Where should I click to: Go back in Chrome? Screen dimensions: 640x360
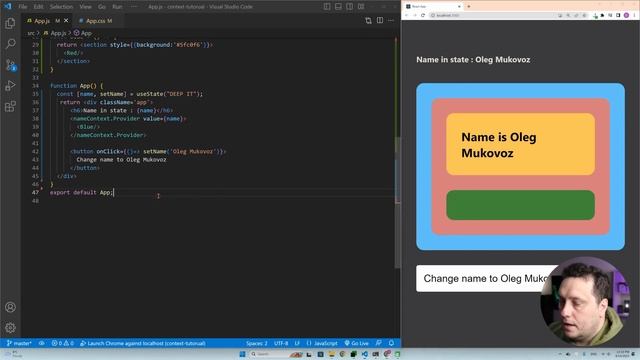pyautogui.click(x=407, y=15)
